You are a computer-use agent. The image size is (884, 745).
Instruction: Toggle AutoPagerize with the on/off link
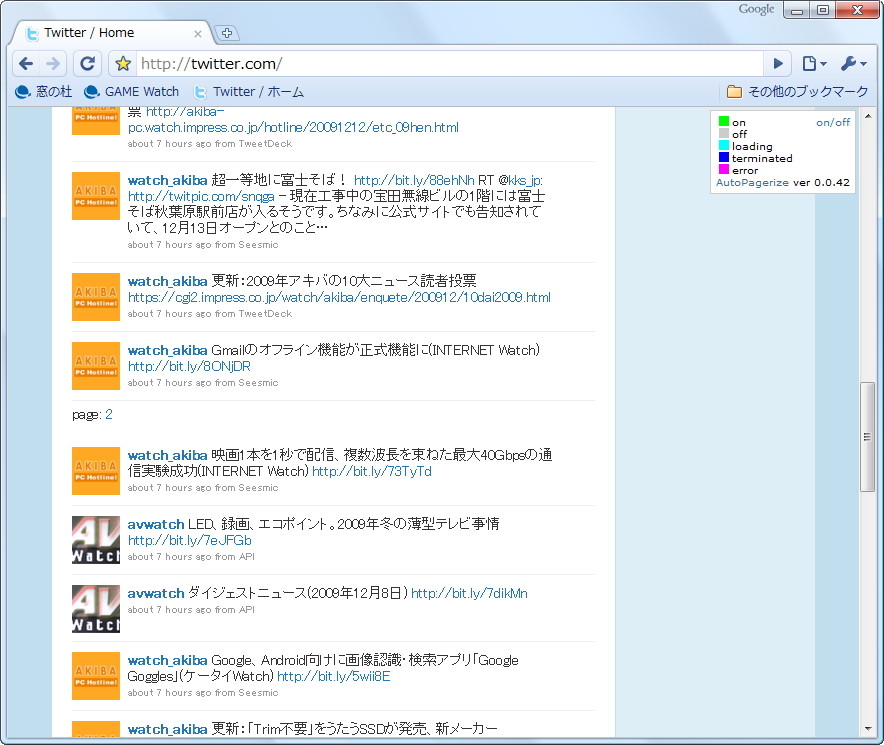click(833, 122)
